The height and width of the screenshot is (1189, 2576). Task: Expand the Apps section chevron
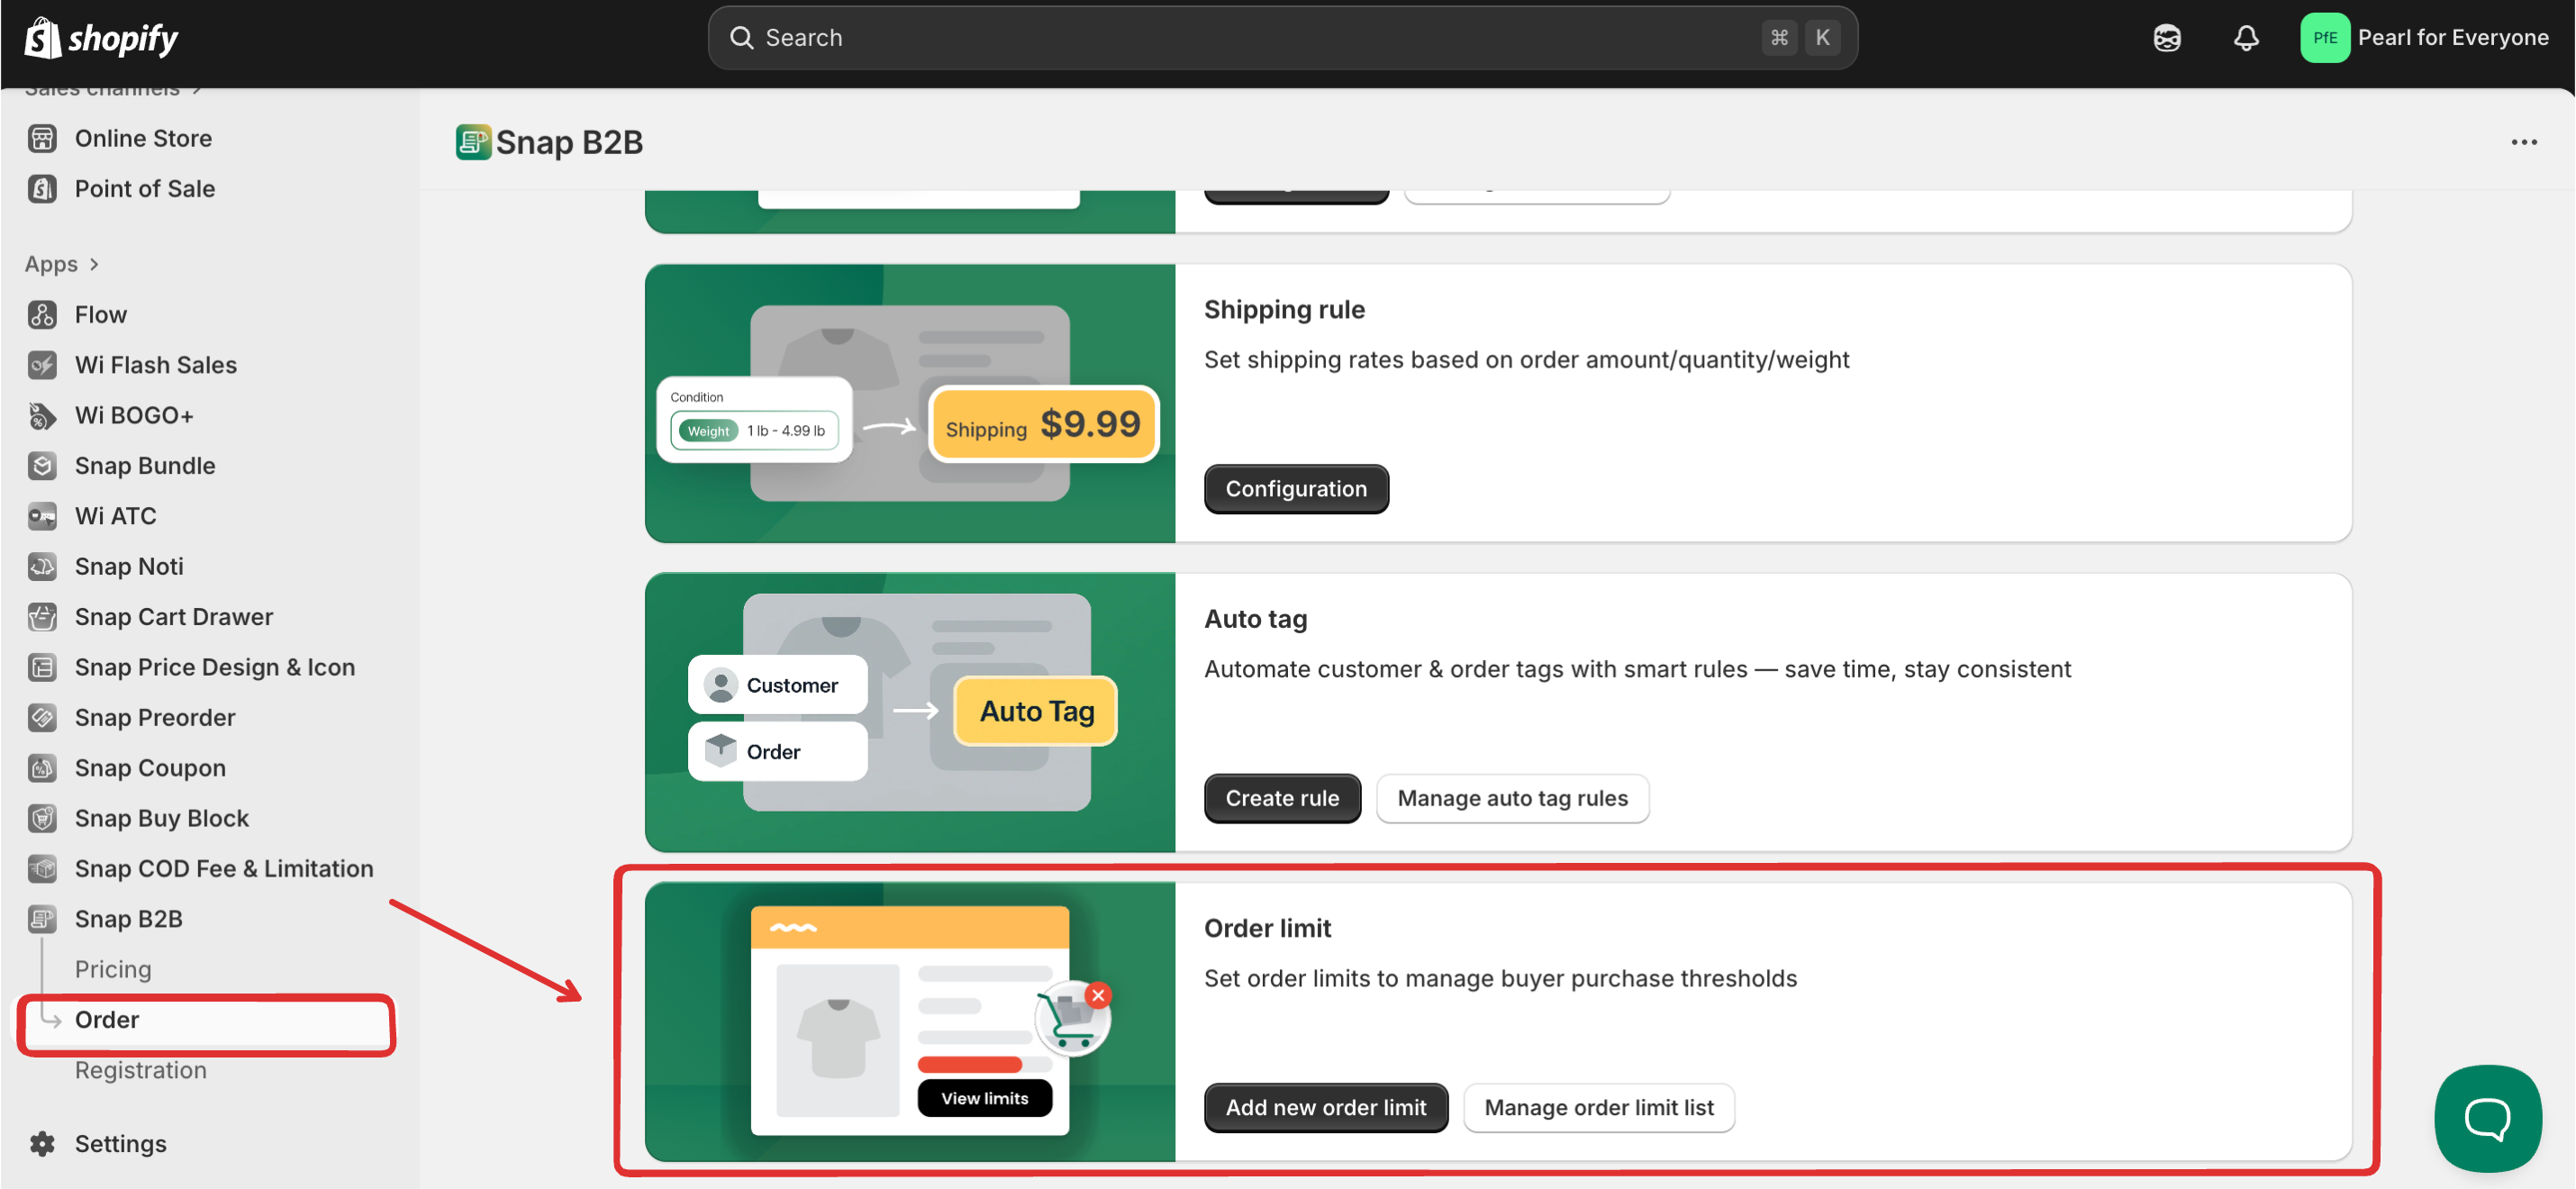click(94, 264)
